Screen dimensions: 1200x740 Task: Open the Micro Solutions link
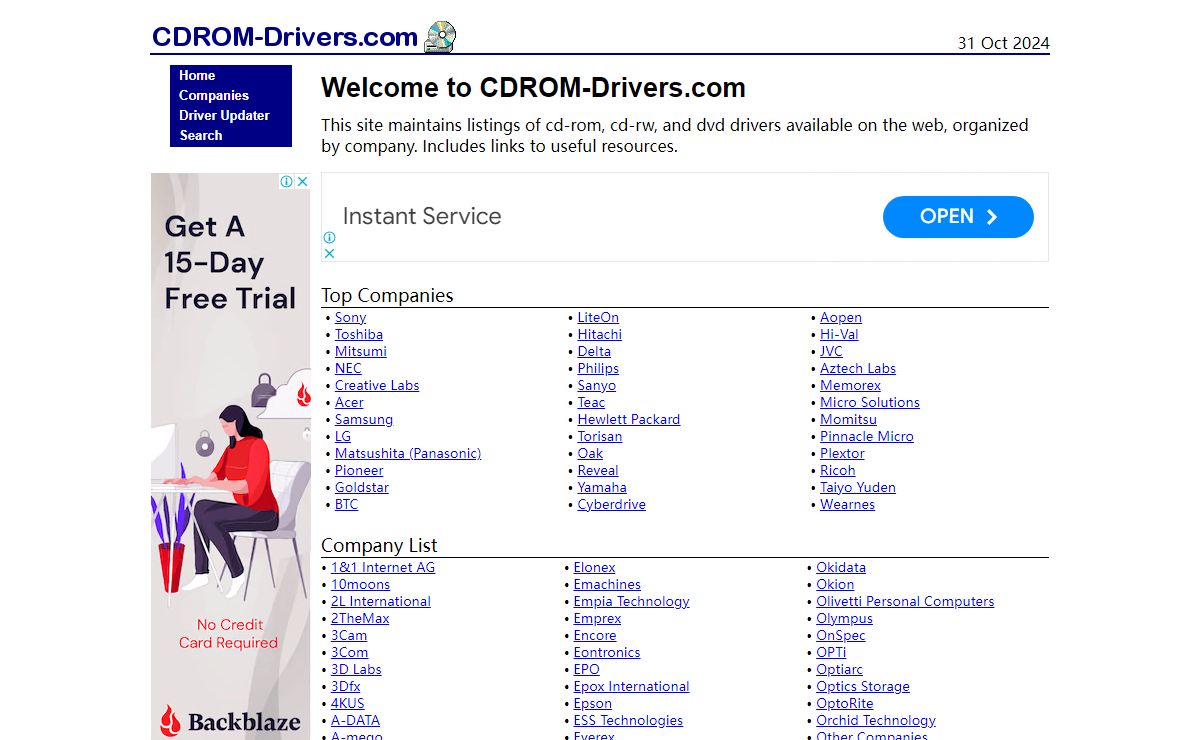point(870,402)
